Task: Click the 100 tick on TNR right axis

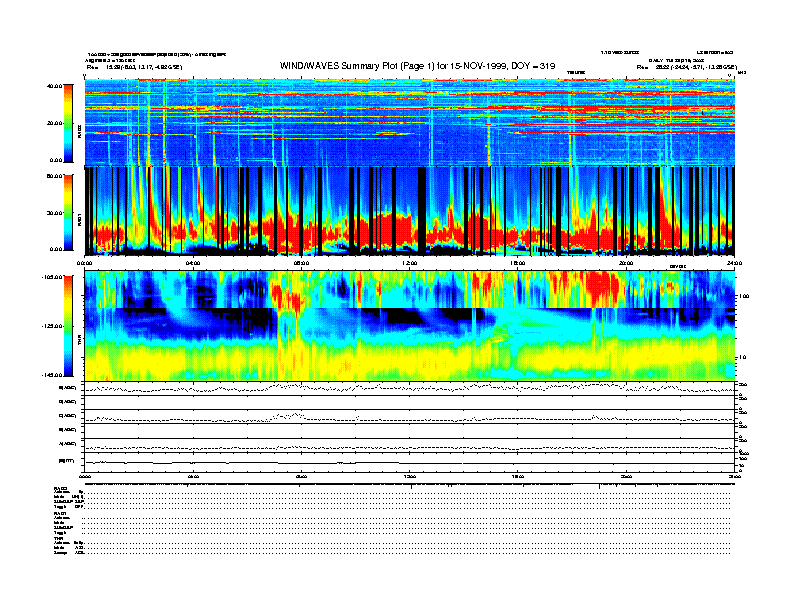Action: click(x=745, y=296)
